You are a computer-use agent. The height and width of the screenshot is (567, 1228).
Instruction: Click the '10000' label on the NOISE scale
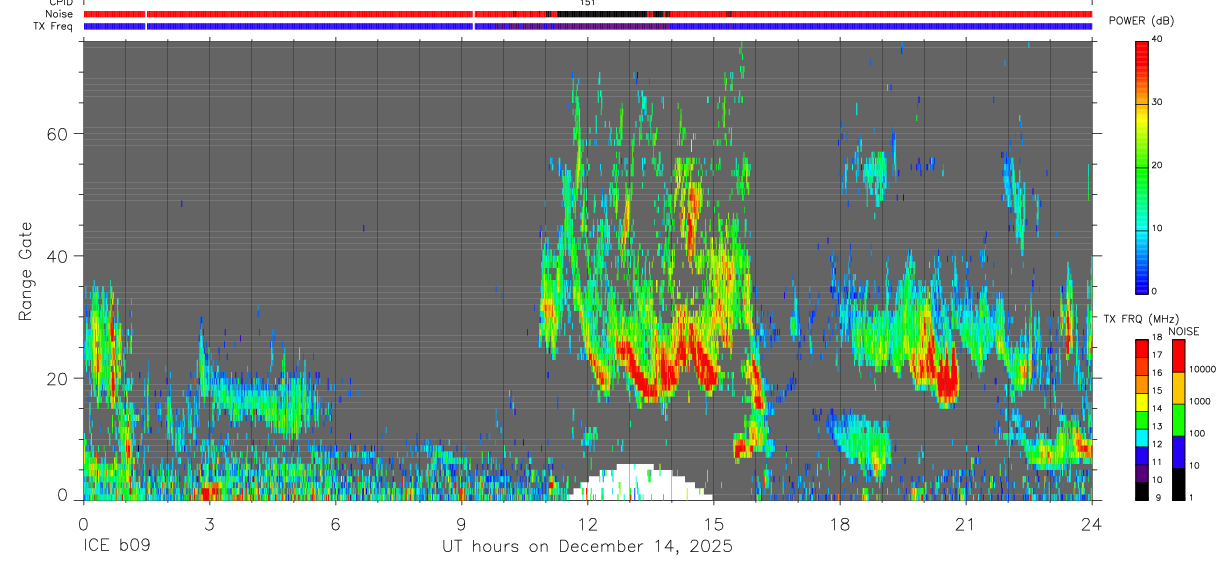point(1202,369)
